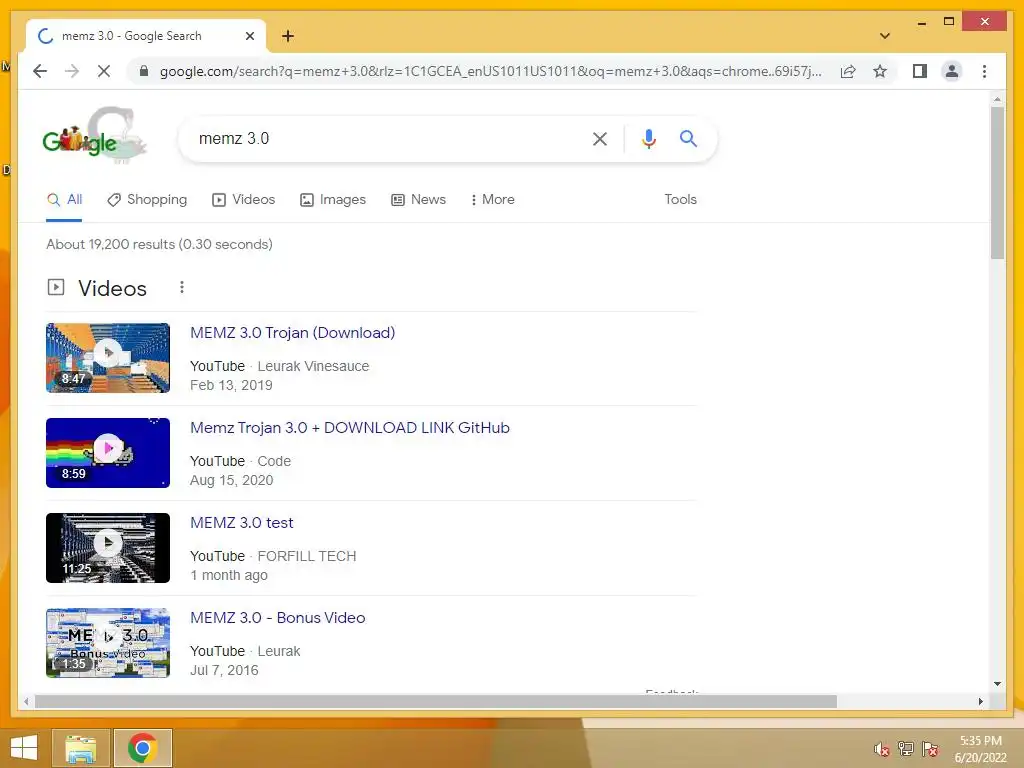Open the Action Center flag icon
1024x768 pixels.
[930, 749]
